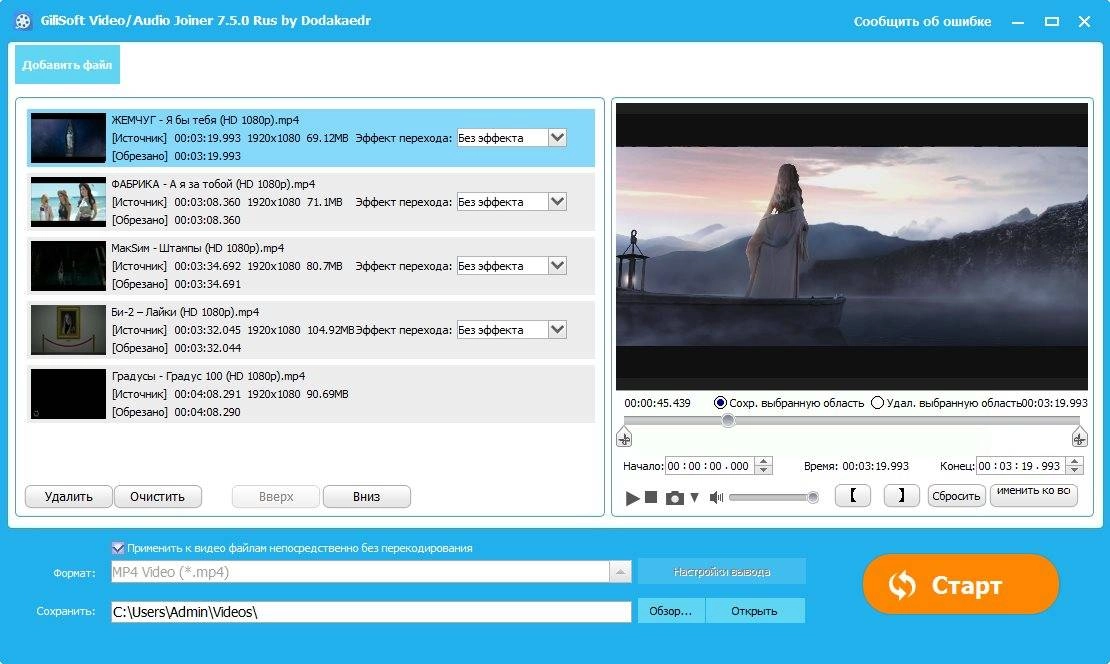1110x664 pixels.
Task: Click the left trim marker on timeline
Action: point(624,438)
